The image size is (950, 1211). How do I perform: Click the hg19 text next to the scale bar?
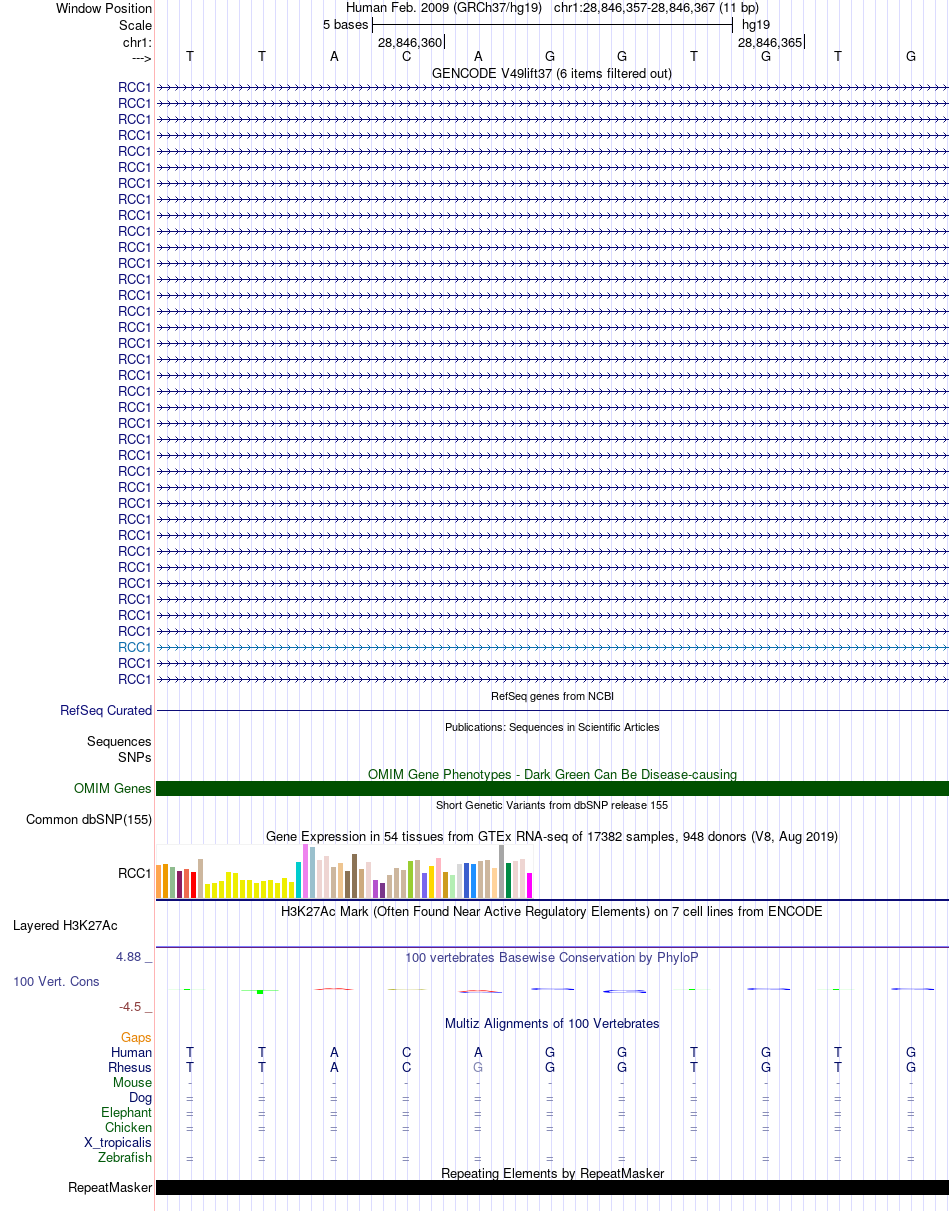756,25
